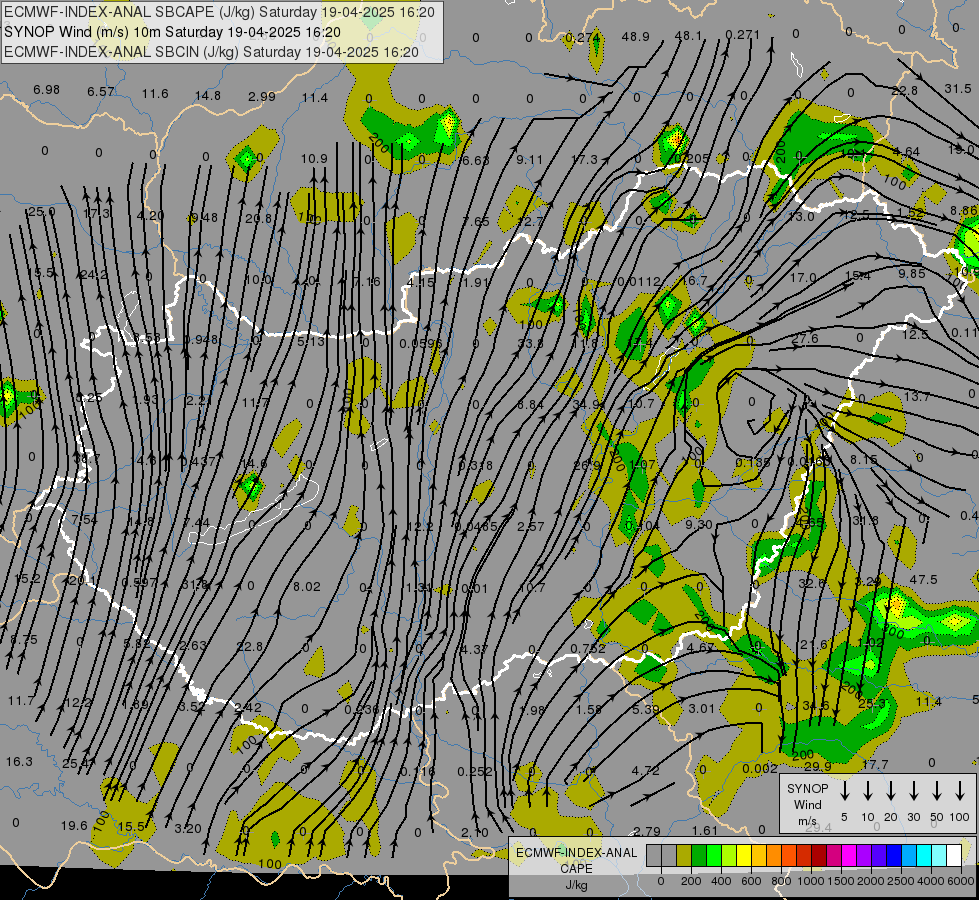Pick the bright magenta swatch in the CAPE legend
The height and width of the screenshot is (900, 979).
click(x=849, y=855)
